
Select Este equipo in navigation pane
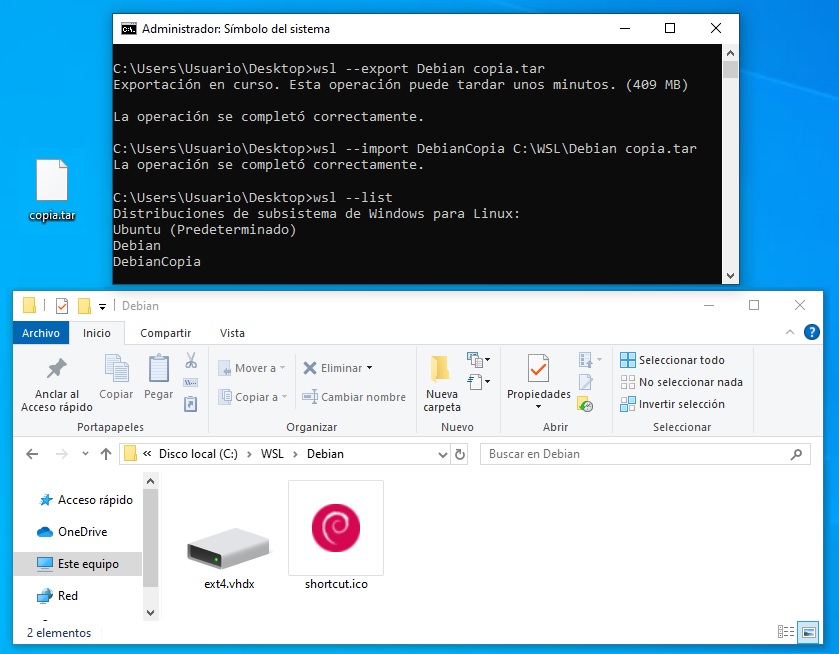(x=78, y=564)
